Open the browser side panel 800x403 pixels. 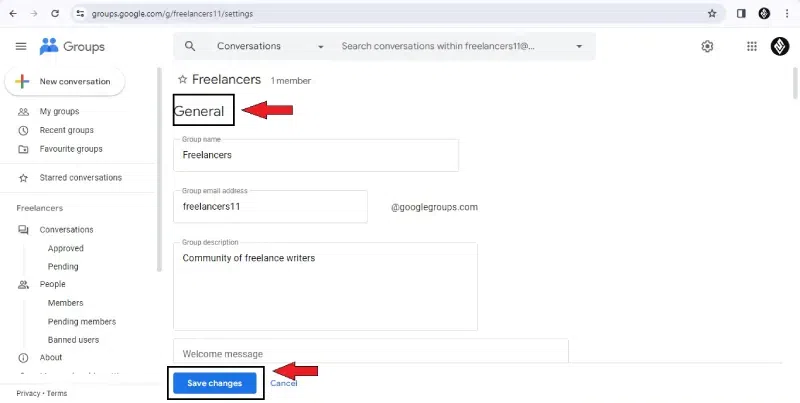(741, 14)
